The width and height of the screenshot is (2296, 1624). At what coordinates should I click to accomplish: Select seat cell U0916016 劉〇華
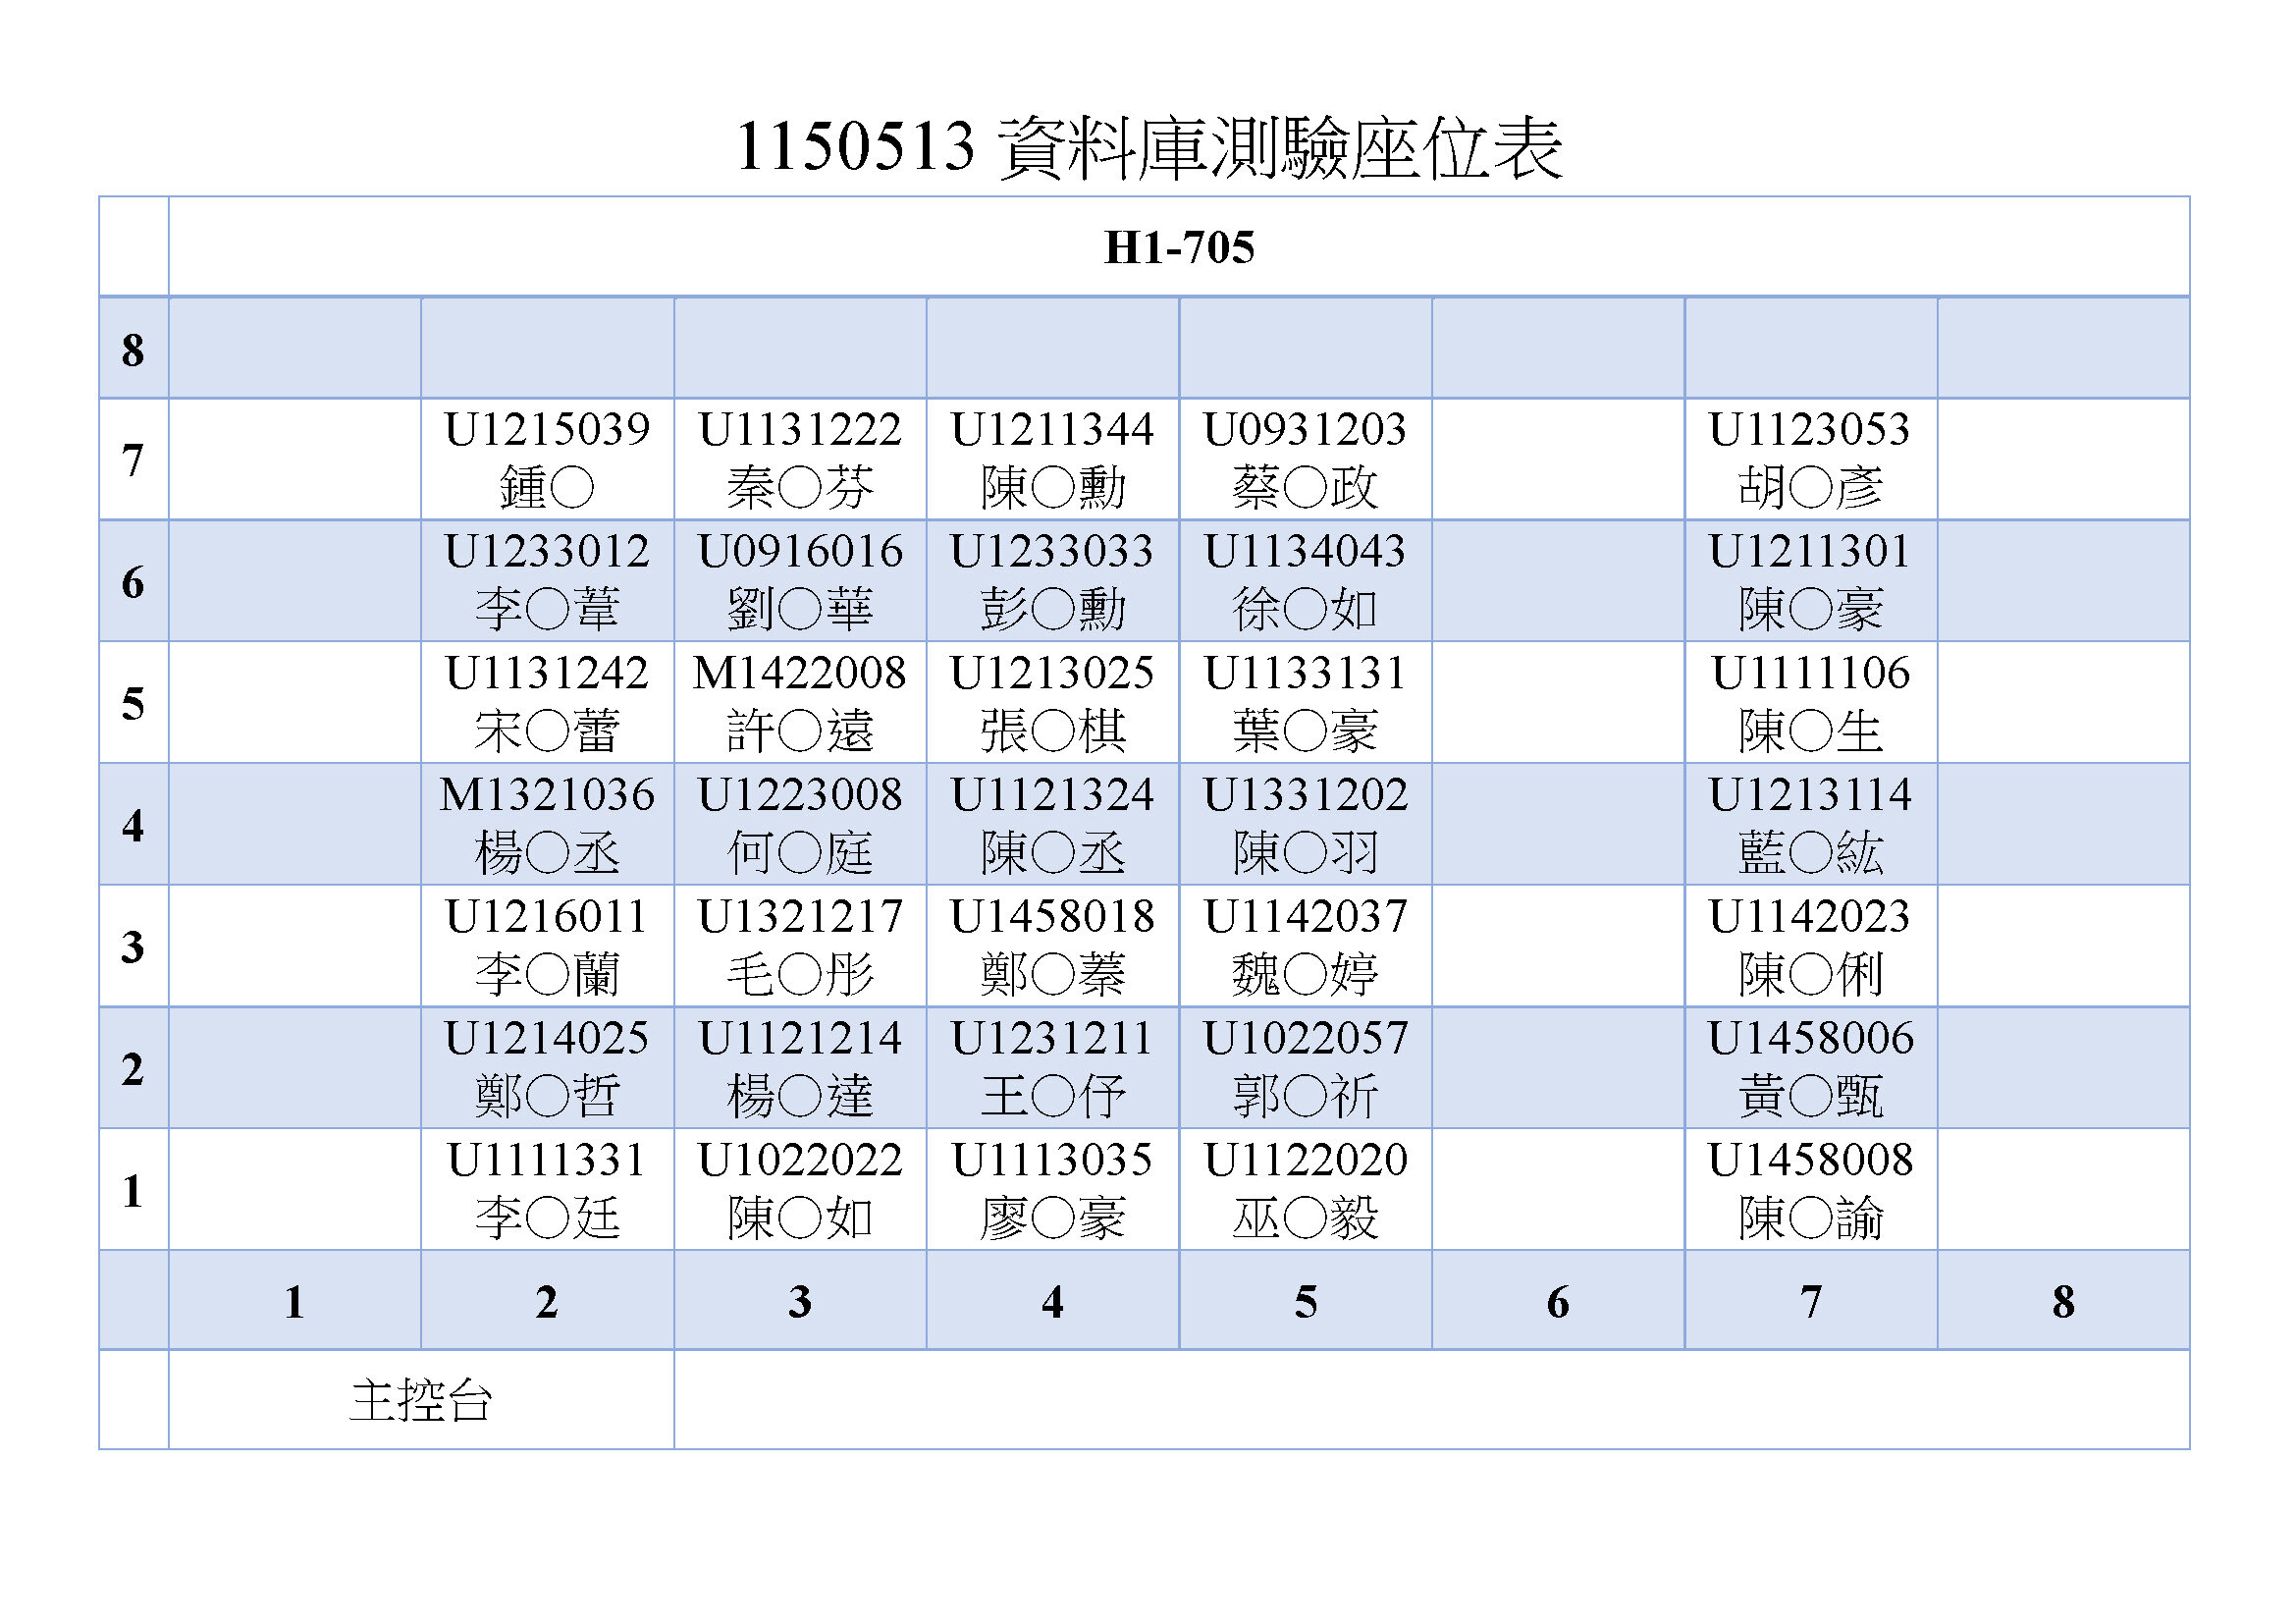pyautogui.click(x=800, y=581)
